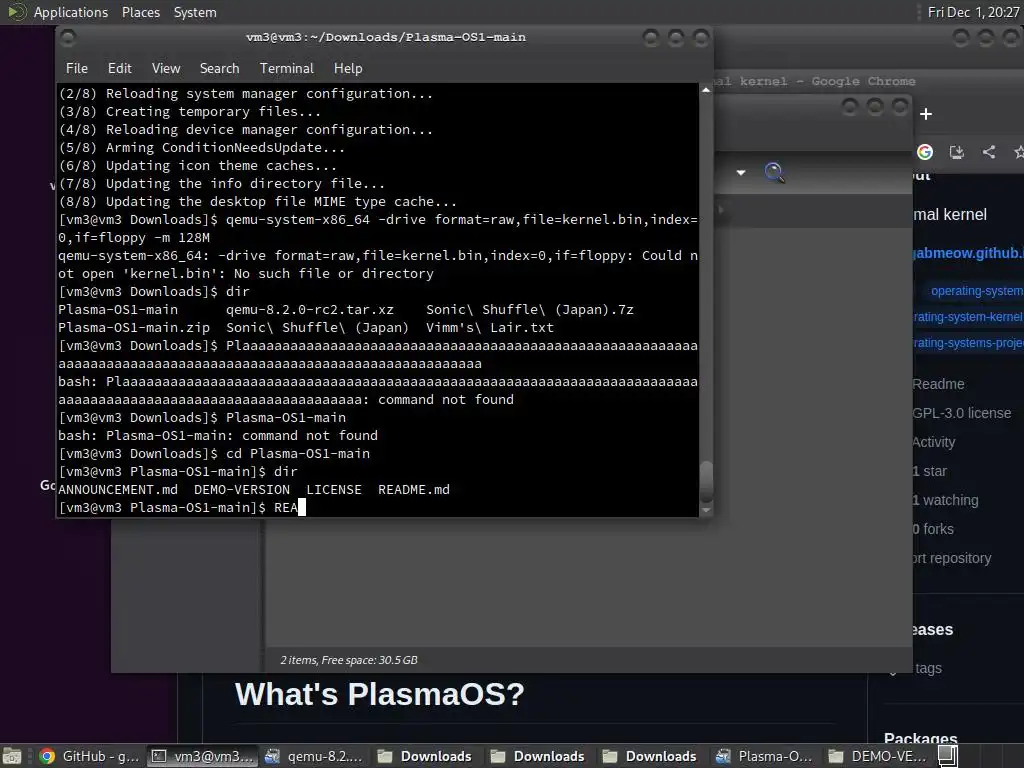The image size is (1024, 768).
Task: Click the bookmark star in the Chrome address bar
Action: coord(1019,152)
